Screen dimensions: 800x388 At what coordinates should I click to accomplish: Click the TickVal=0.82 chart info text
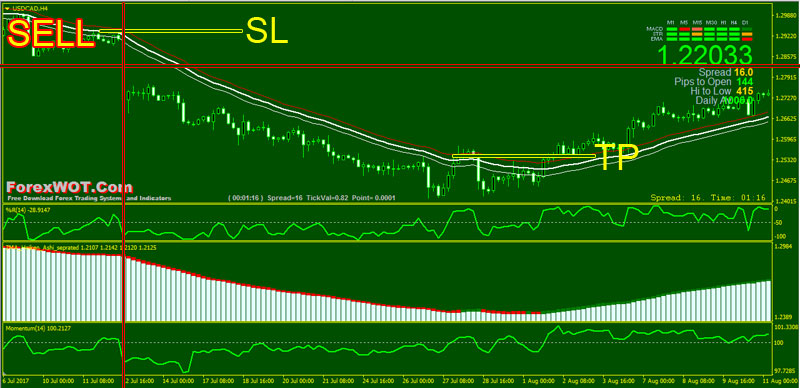[327, 198]
